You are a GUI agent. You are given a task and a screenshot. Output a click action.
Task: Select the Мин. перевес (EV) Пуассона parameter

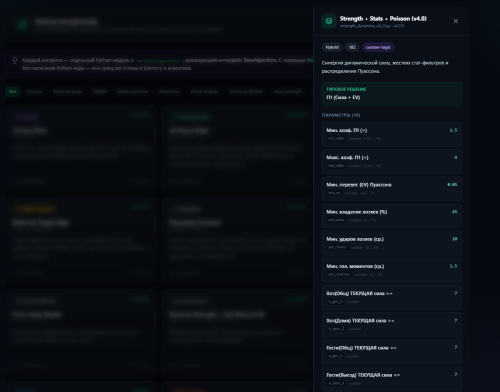392,189
